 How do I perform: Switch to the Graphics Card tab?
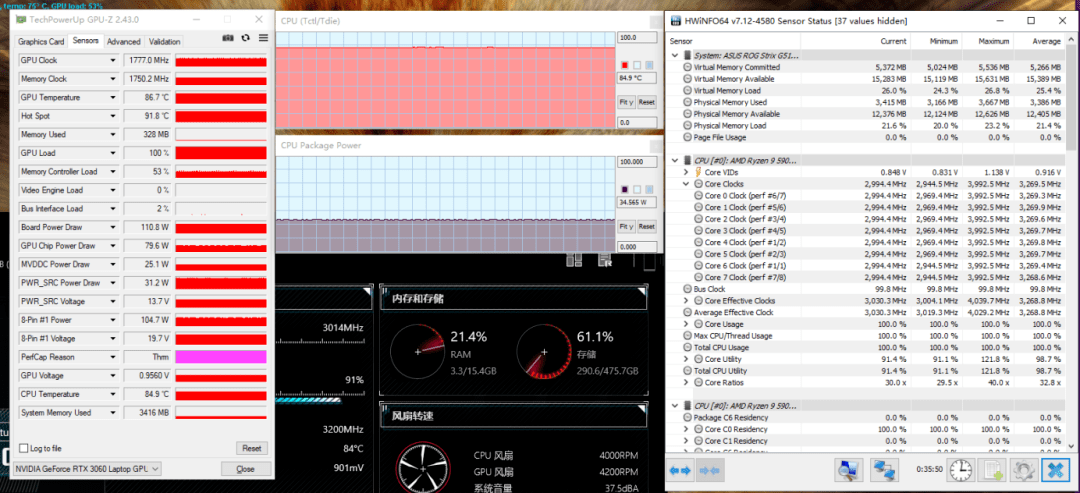[41, 41]
